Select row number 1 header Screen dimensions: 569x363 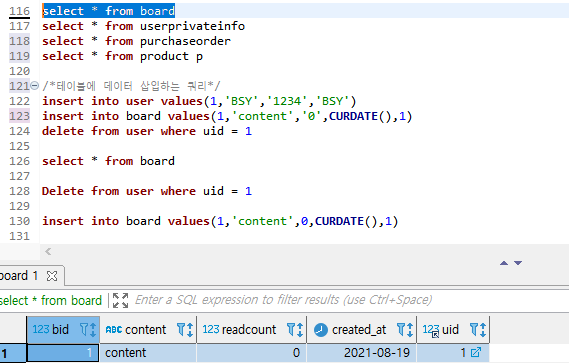point(13,353)
